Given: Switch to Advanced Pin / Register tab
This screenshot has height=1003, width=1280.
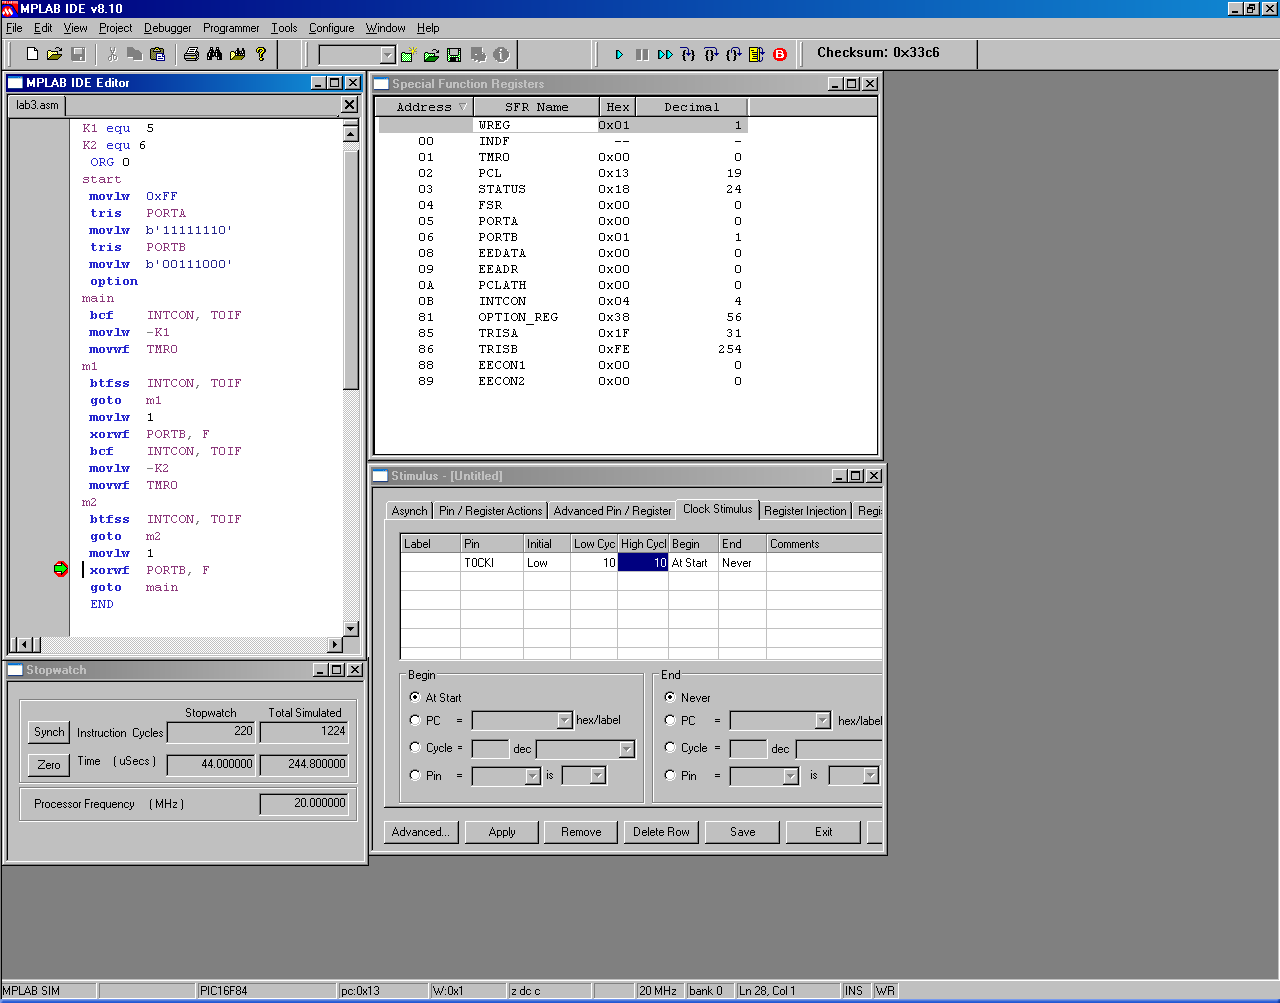Looking at the screenshot, I should 612,511.
